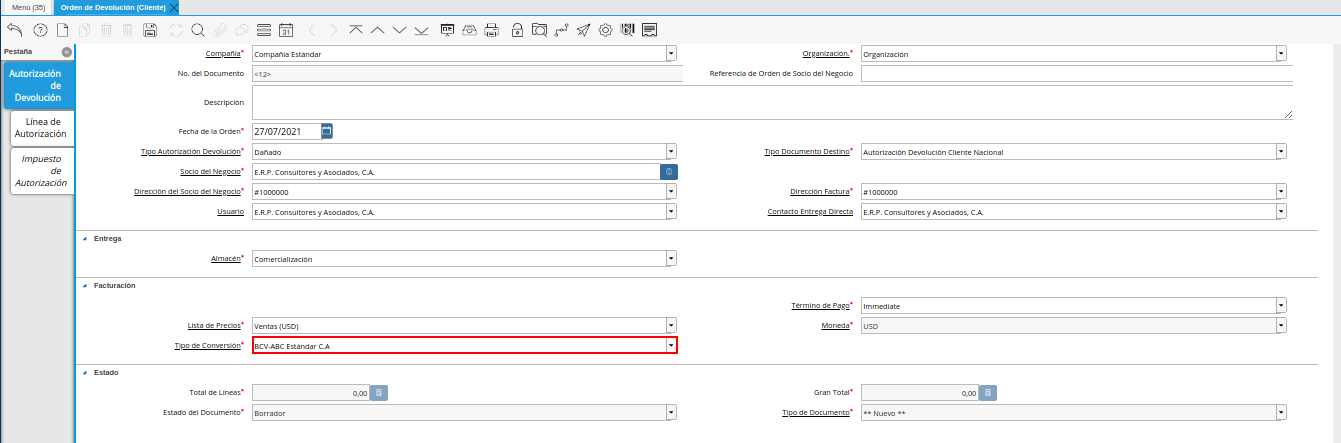Open the date picker for Fecha de la Orden

pyautogui.click(x=327, y=131)
